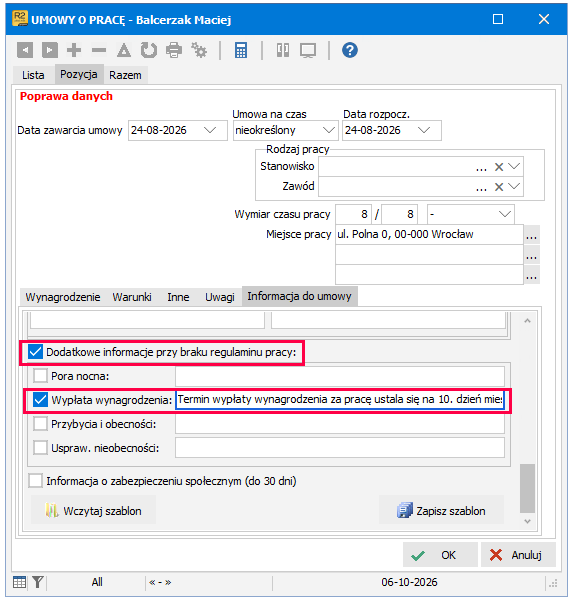575x608 pixels.
Task: Open Wymiar czasu pracy unit dropdown
Action: coord(504,214)
